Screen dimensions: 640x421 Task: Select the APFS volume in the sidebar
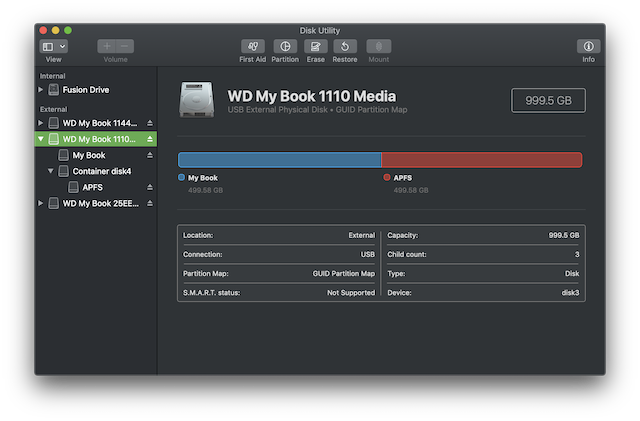point(96,187)
